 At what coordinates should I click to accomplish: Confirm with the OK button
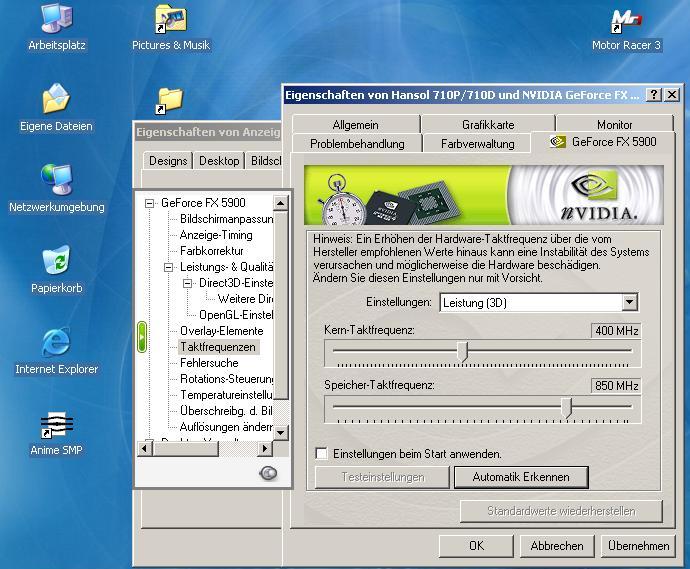(476, 546)
